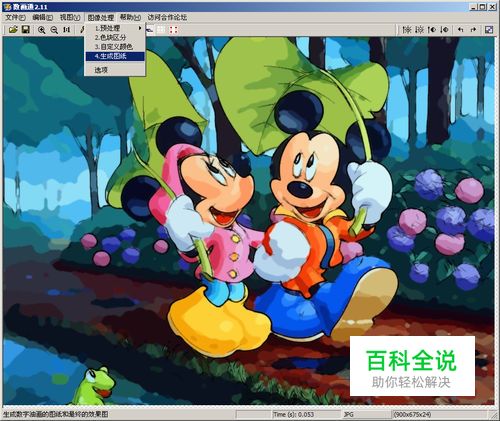Click the status bar hint about 生成数字油画
Viewport: 500px width, 421px height.
coord(55,414)
